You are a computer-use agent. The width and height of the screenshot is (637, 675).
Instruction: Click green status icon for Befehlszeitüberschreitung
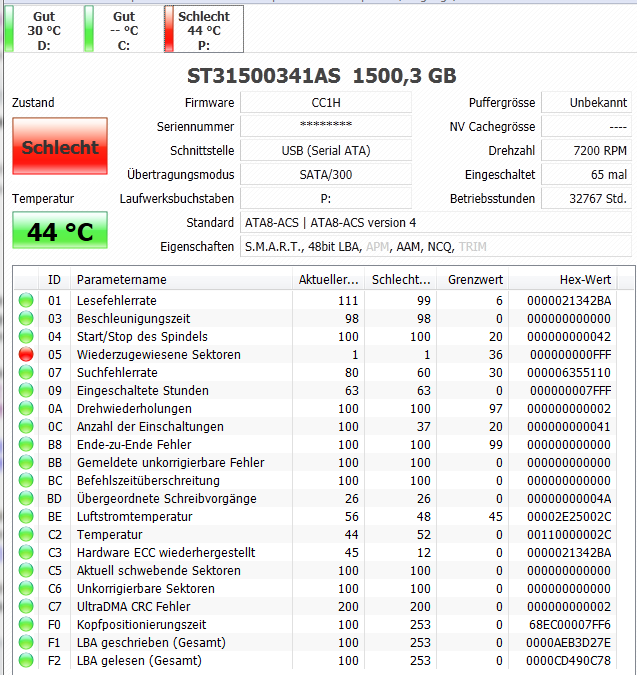coord(26,480)
